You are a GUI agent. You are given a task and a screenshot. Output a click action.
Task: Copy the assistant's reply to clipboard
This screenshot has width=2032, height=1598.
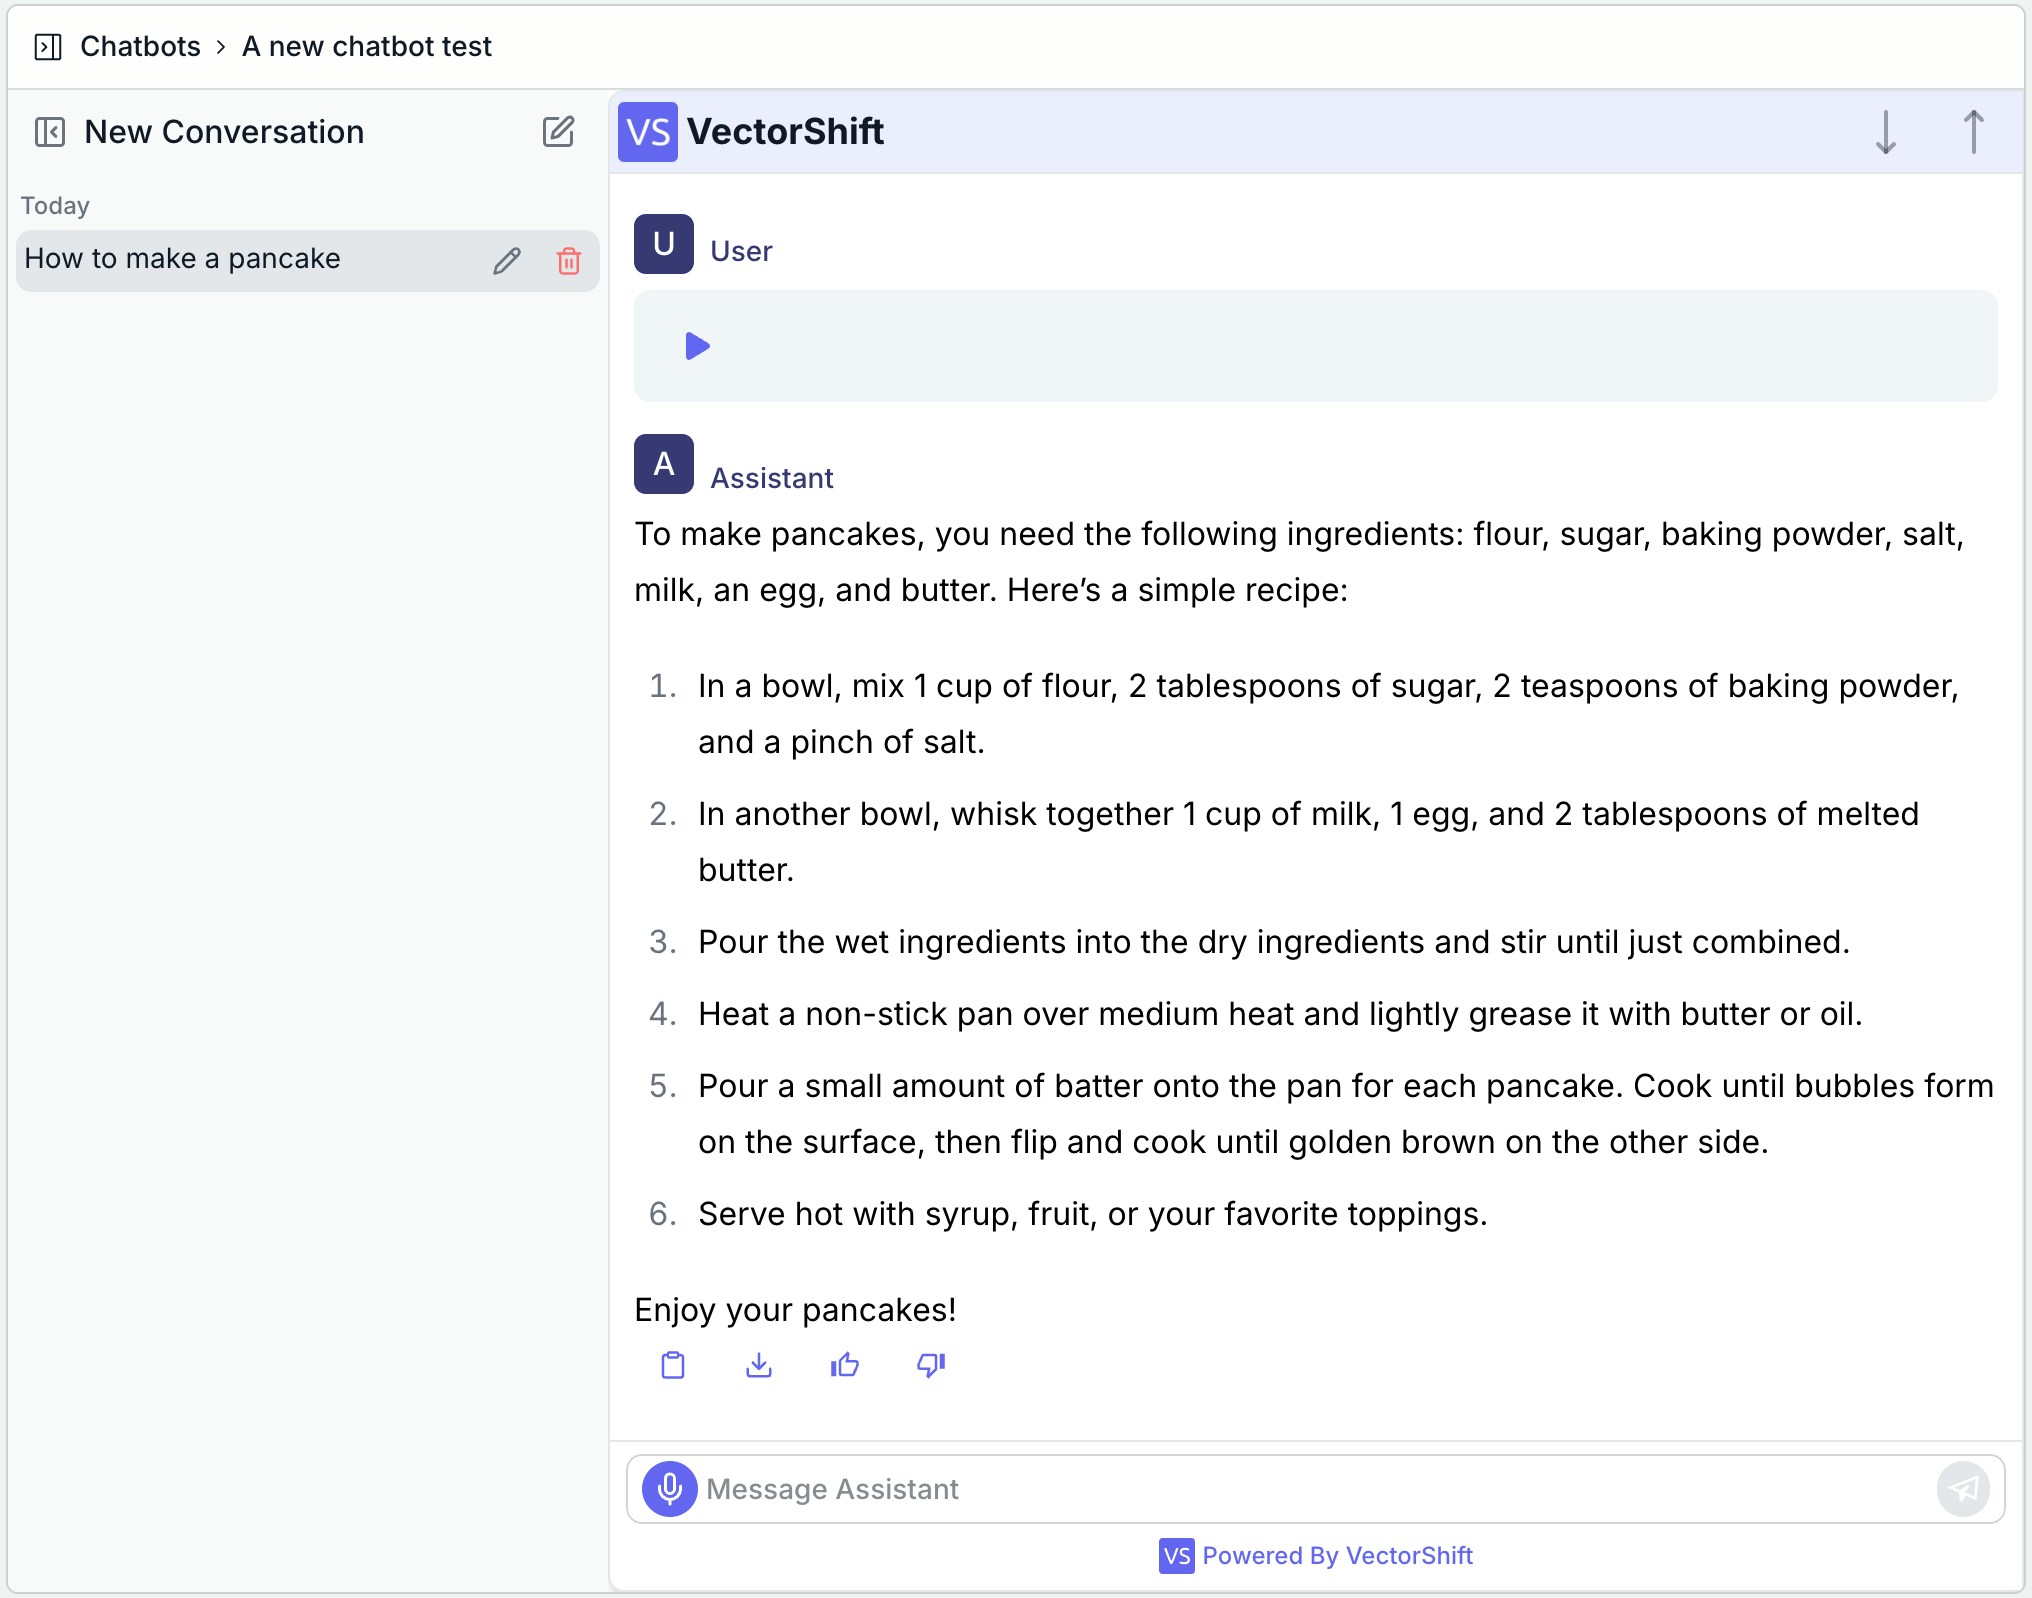point(673,1366)
